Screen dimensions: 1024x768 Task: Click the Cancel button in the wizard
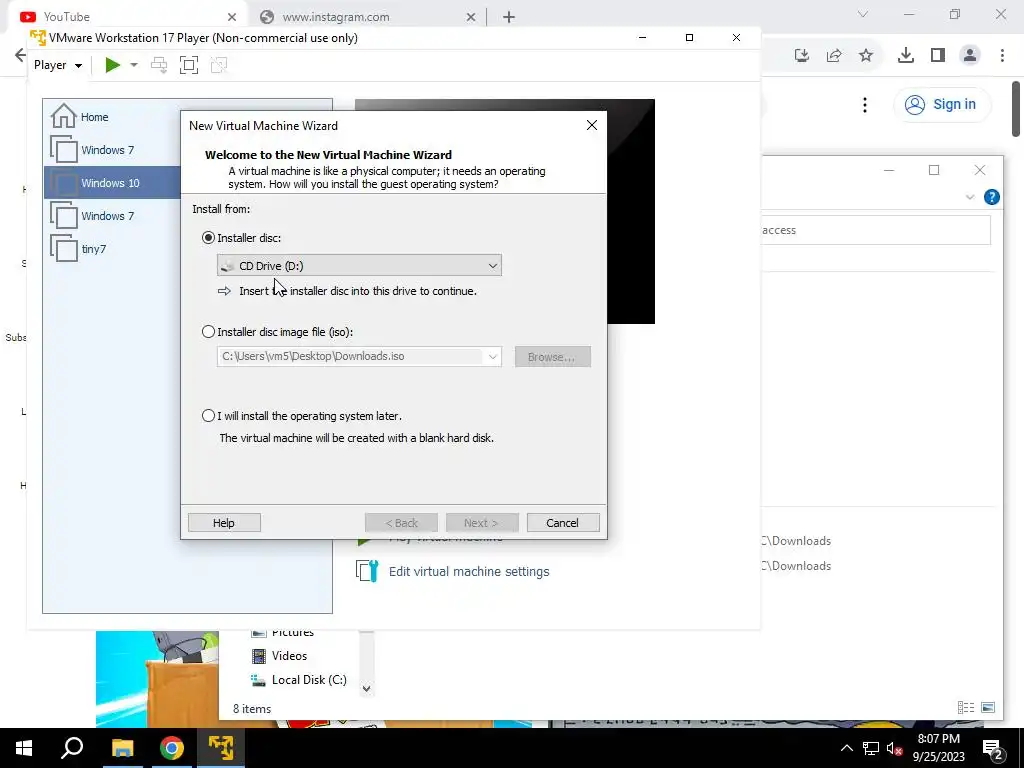tap(562, 522)
